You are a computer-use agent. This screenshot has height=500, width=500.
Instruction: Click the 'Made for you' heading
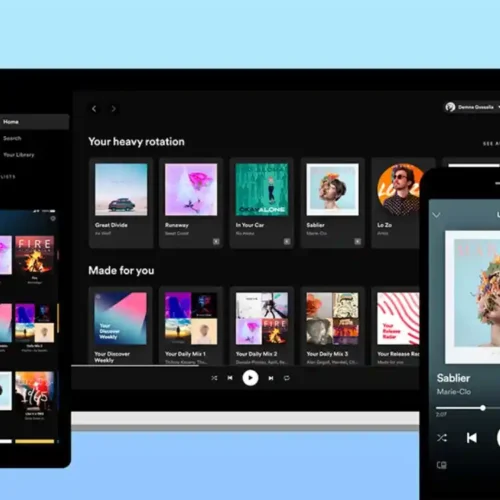point(121,270)
